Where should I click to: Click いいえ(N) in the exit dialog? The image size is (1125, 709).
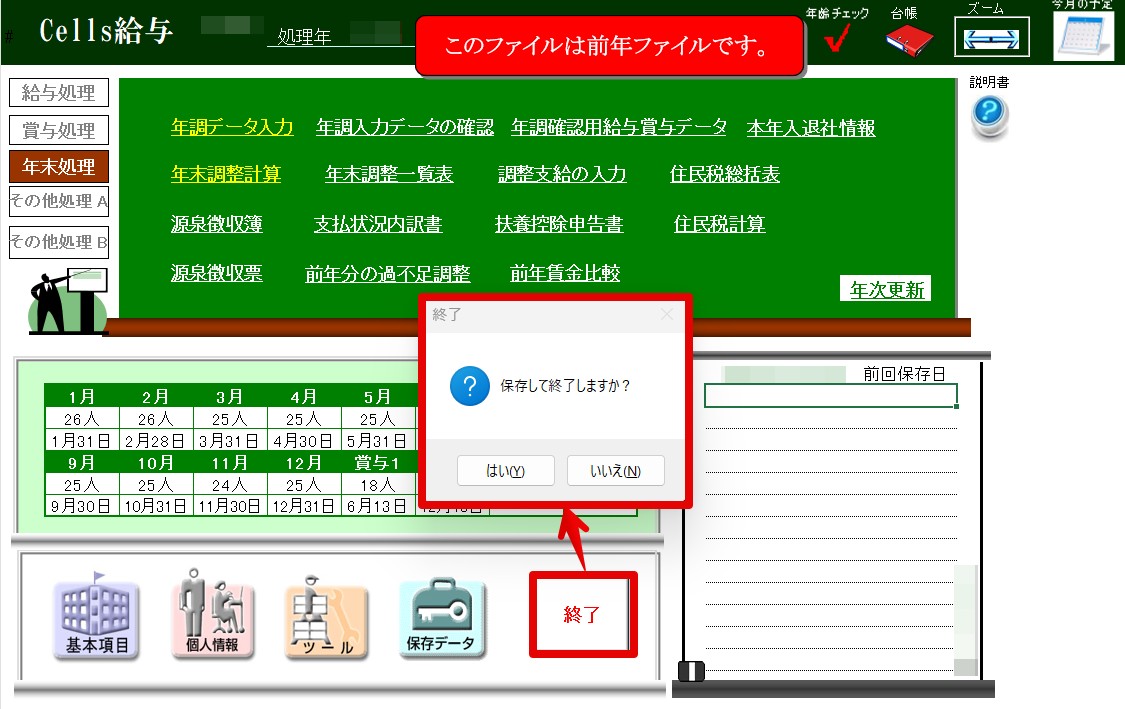616,471
